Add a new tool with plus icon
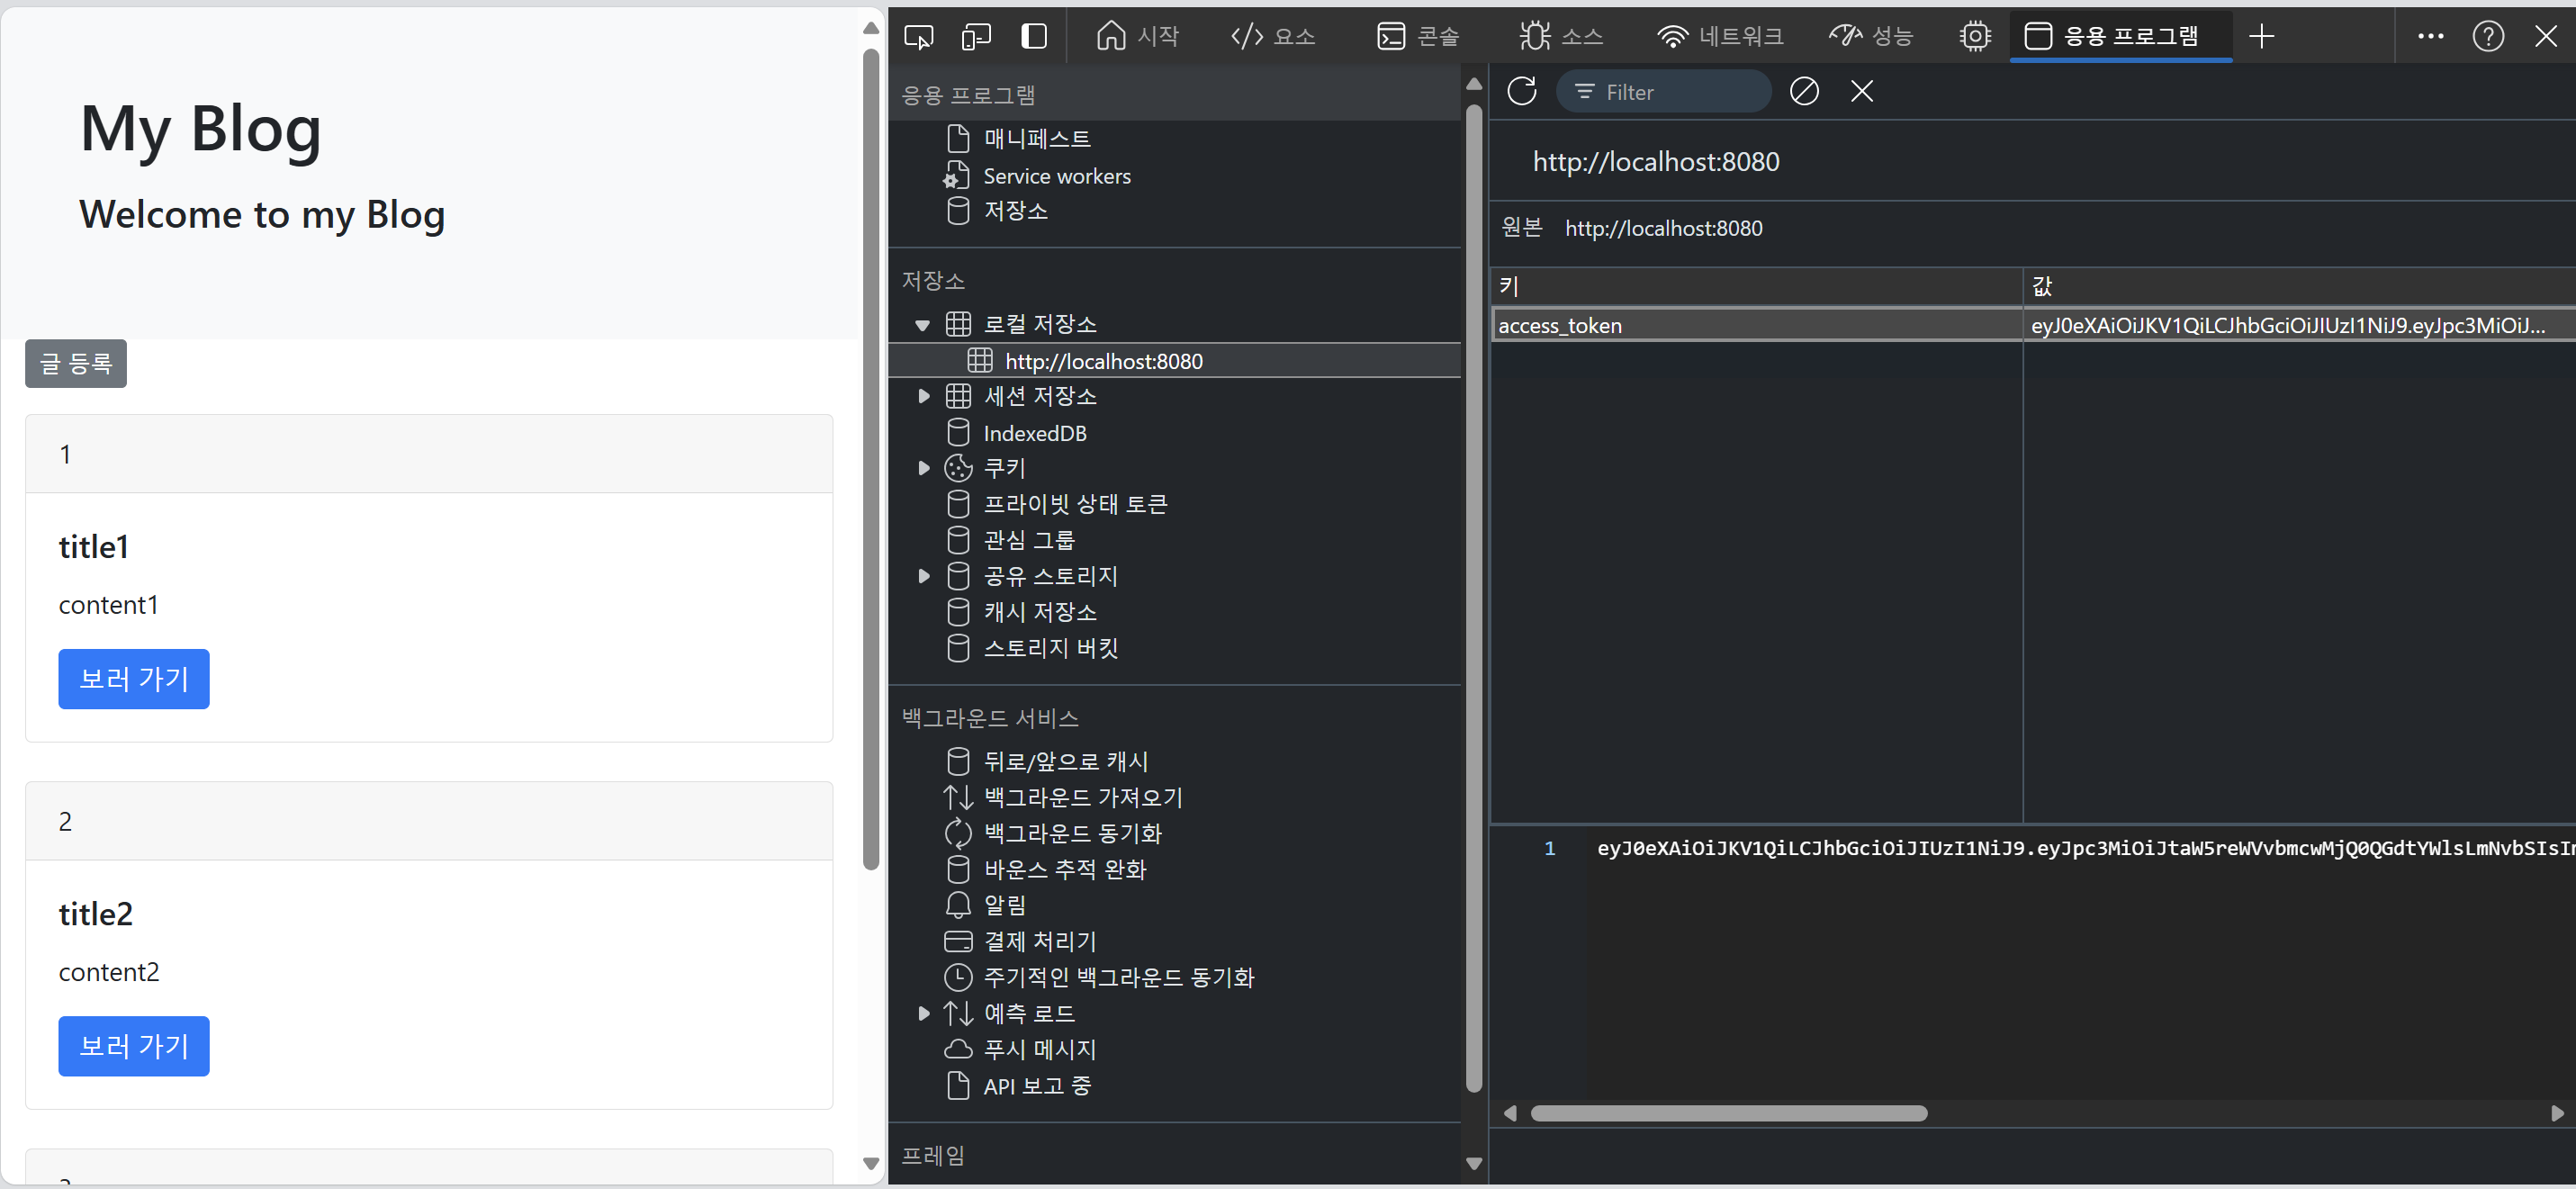Viewport: 2576px width, 1189px height. (2261, 37)
